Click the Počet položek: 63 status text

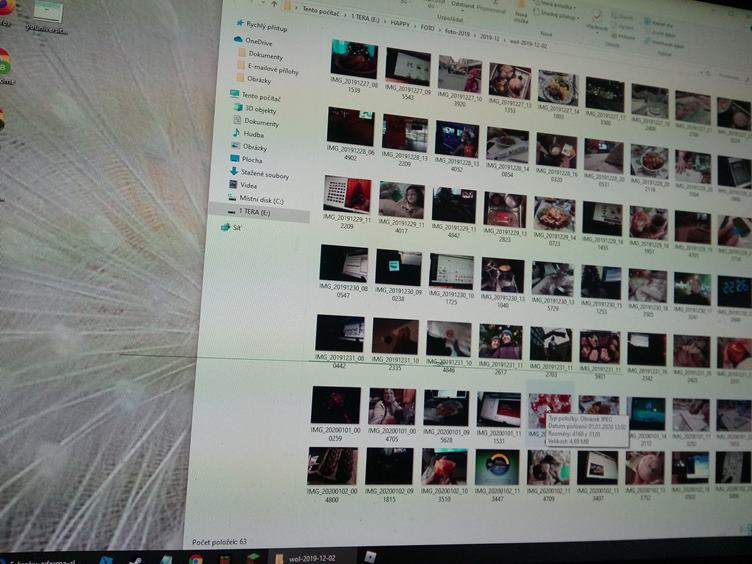click(x=219, y=541)
